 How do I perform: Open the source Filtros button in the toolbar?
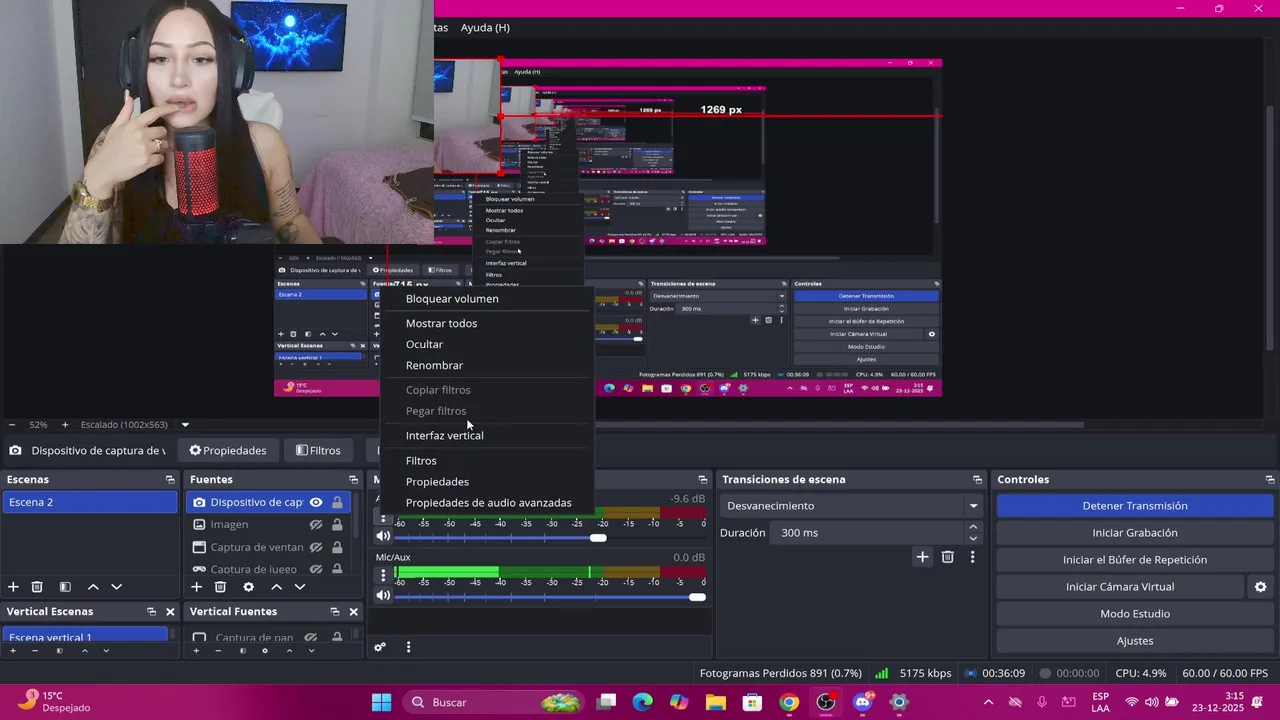pos(318,450)
